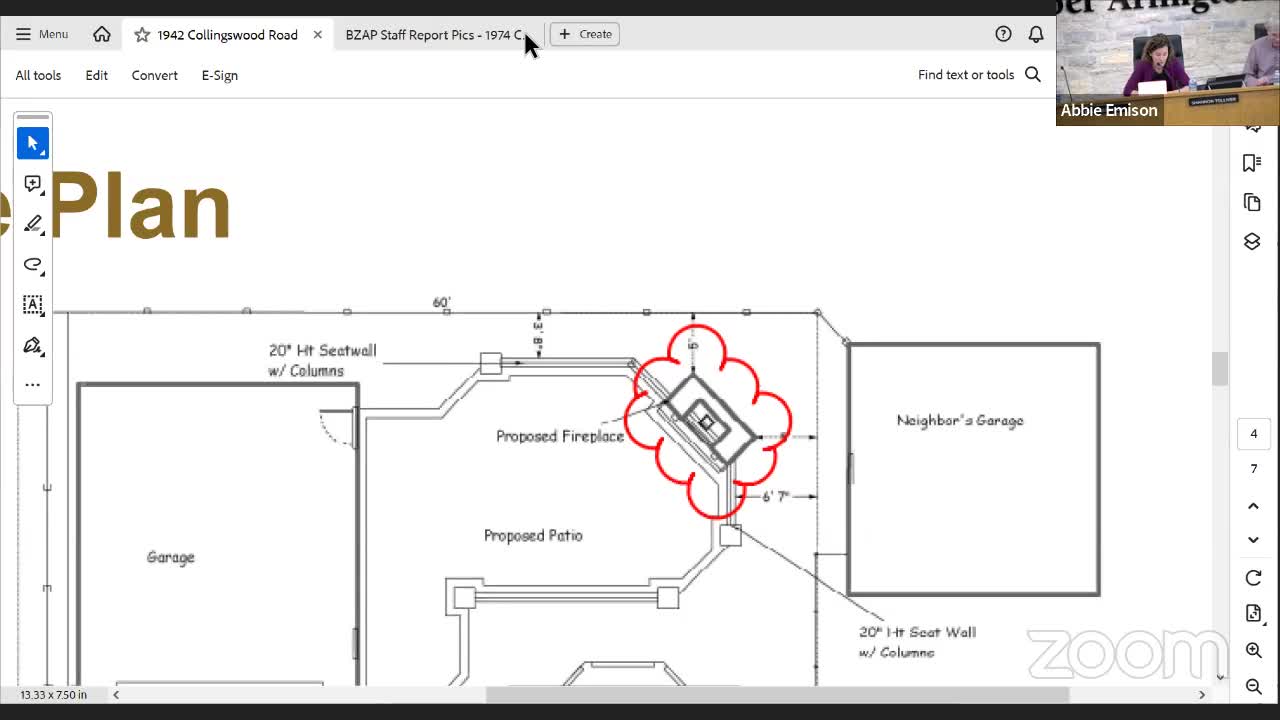Select the freehand draw loop tool
Image resolution: width=1280 pixels, height=720 pixels.
pos(32,265)
